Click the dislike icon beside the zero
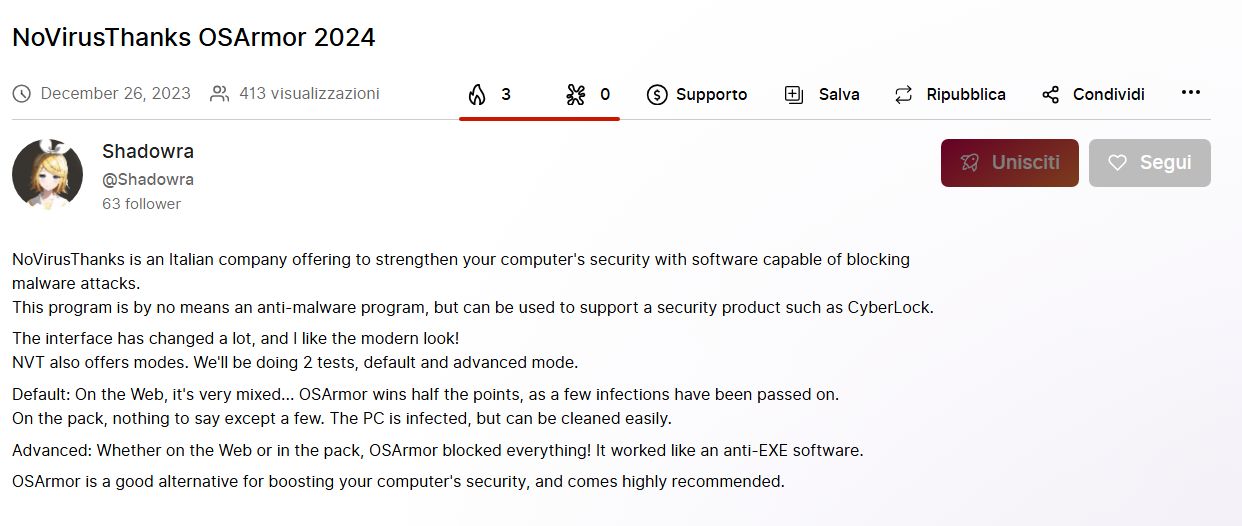This screenshot has height=526, width=1242. pyautogui.click(x=575, y=94)
